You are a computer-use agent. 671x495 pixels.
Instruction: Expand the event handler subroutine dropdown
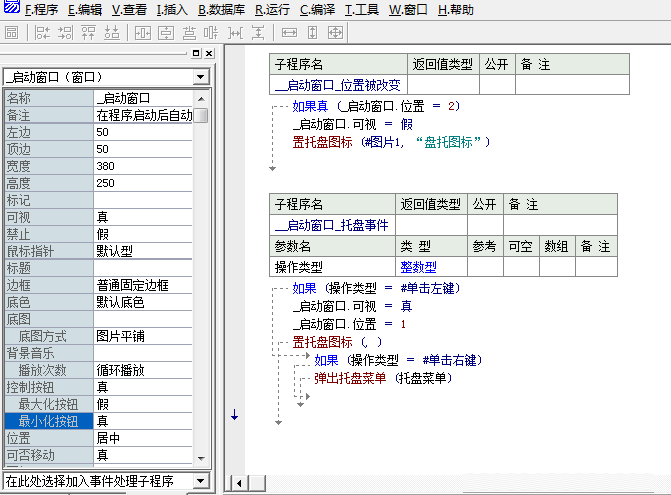[200, 481]
